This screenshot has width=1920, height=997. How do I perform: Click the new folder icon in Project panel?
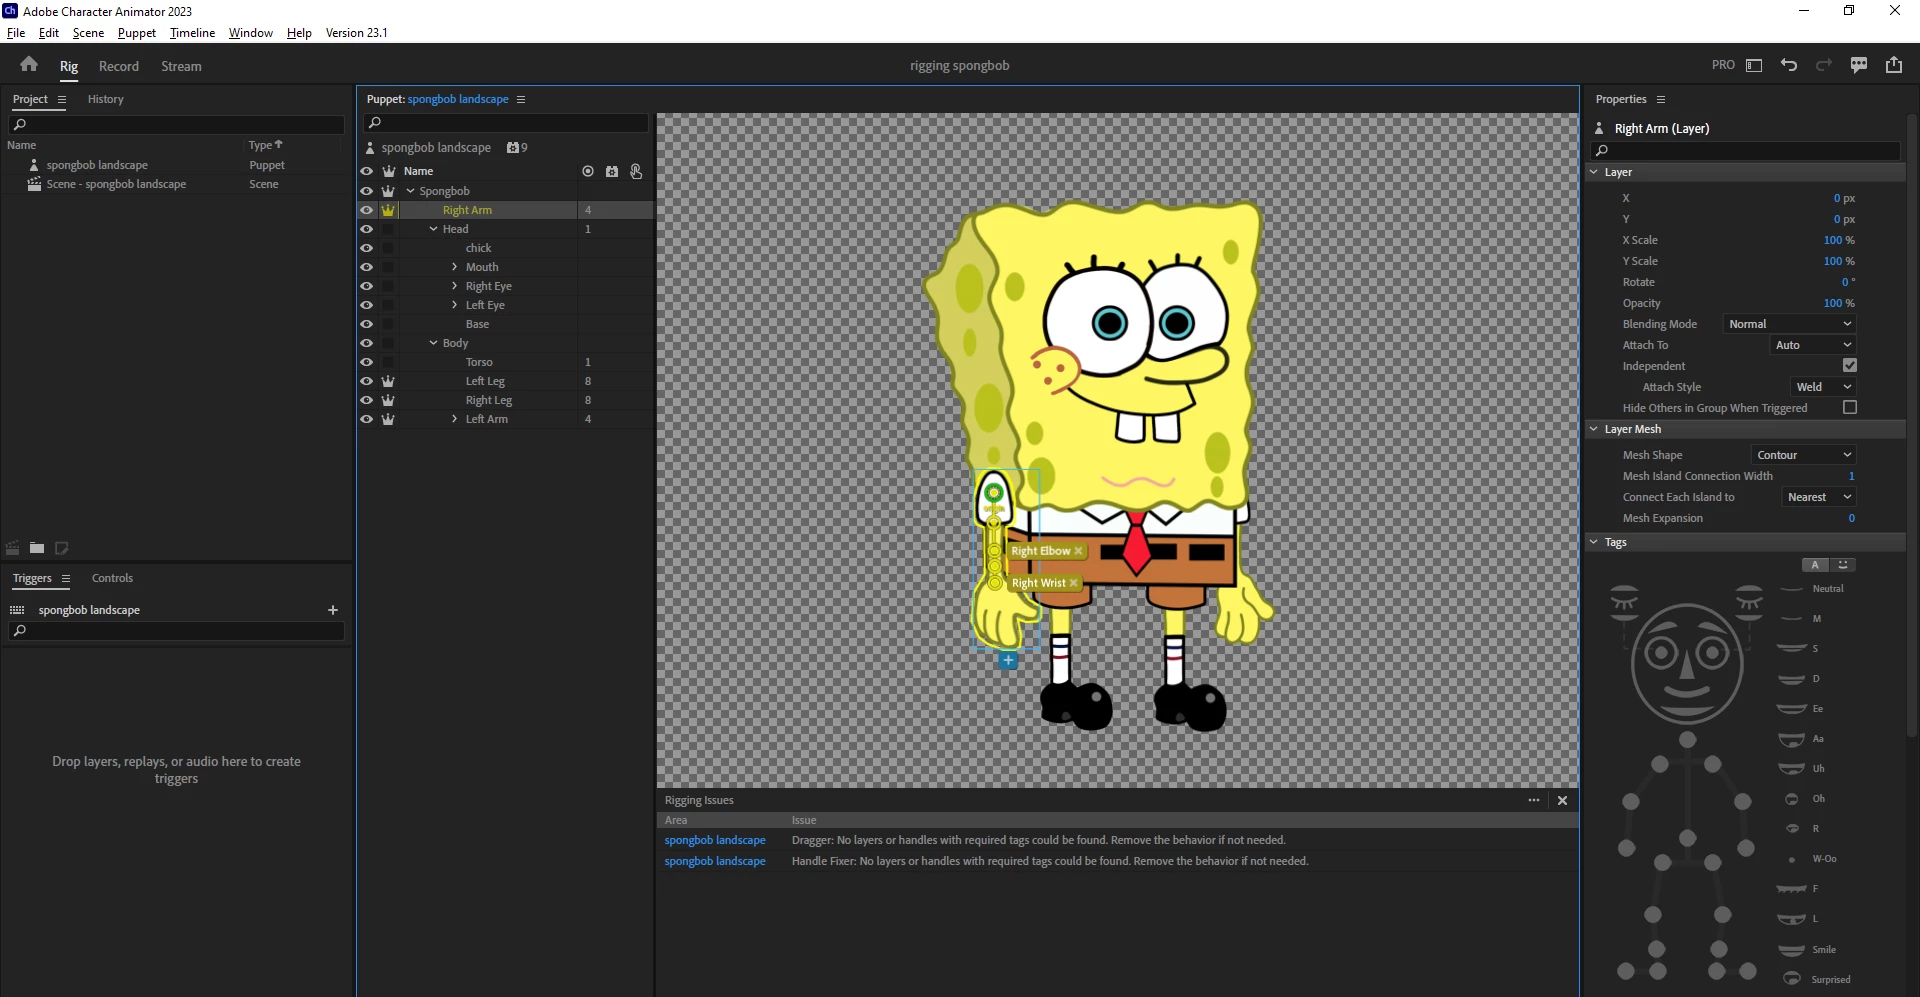pos(37,548)
